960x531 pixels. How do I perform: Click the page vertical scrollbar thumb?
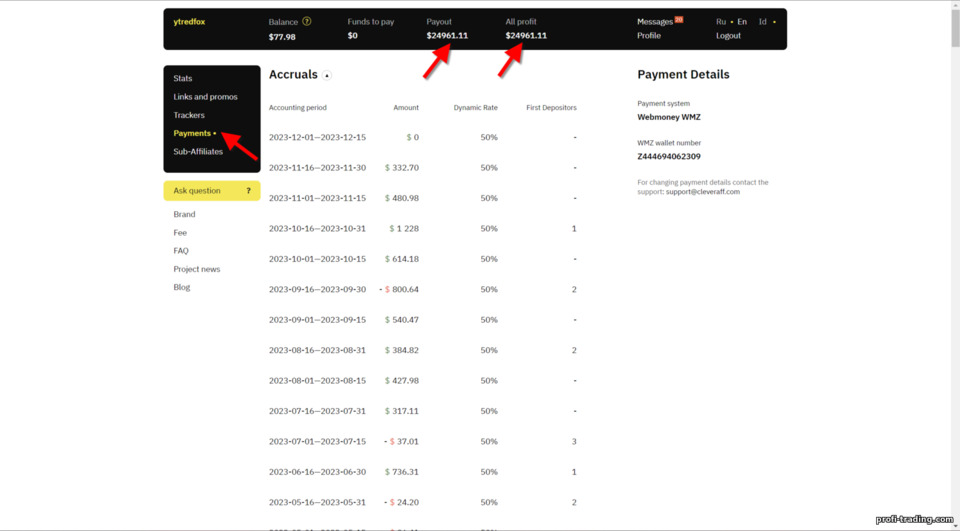955,28
